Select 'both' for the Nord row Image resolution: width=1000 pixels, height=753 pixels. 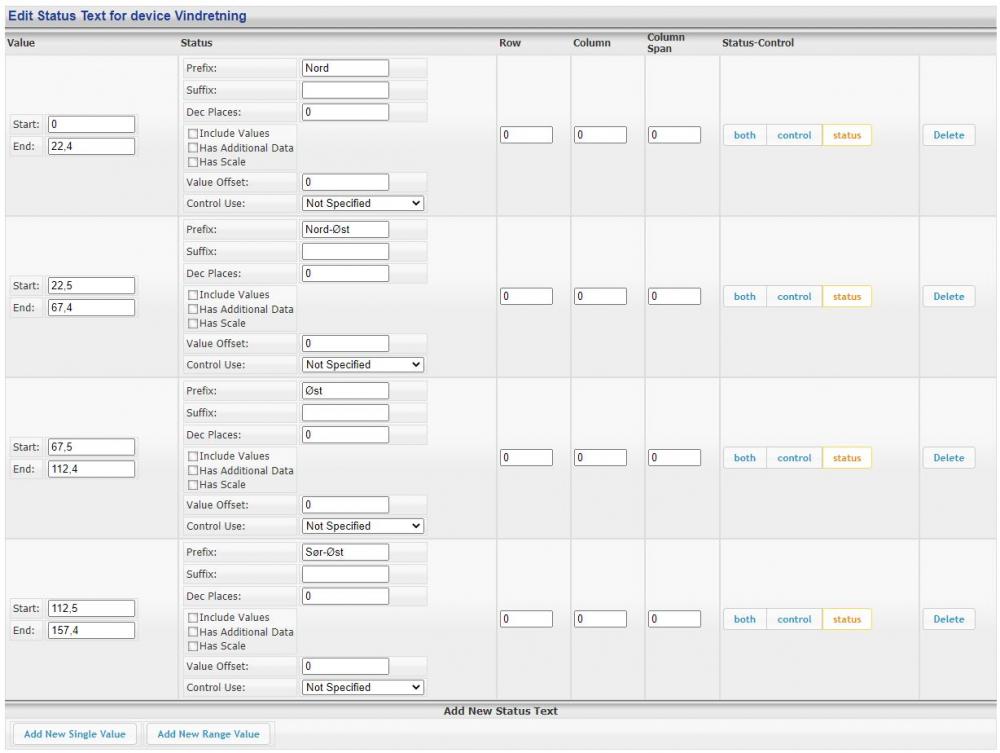tap(745, 135)
